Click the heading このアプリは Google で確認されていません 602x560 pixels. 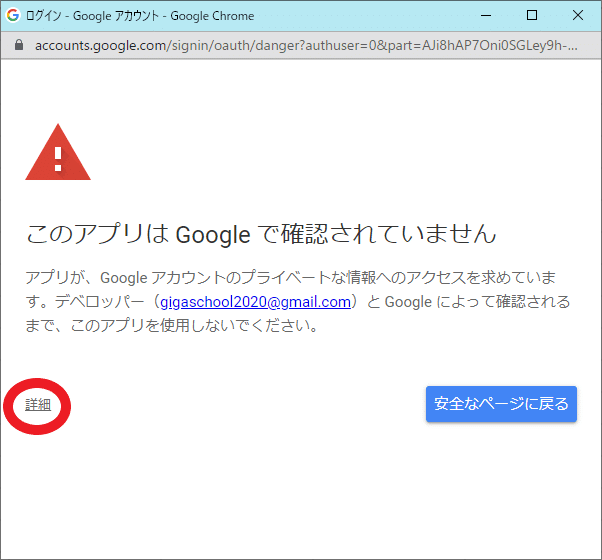(261, 234)
